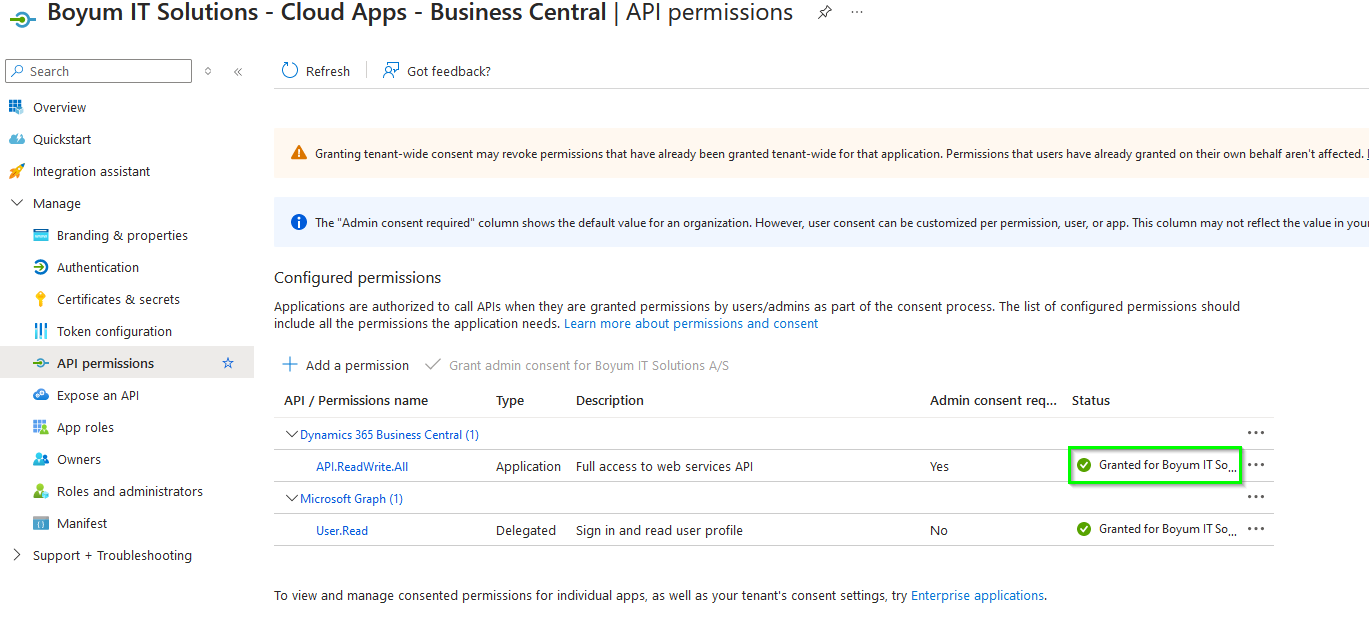Grant admin consent for Boyum IT Solutions A/S
This screenshot has width=1369, height=621.
577,365
